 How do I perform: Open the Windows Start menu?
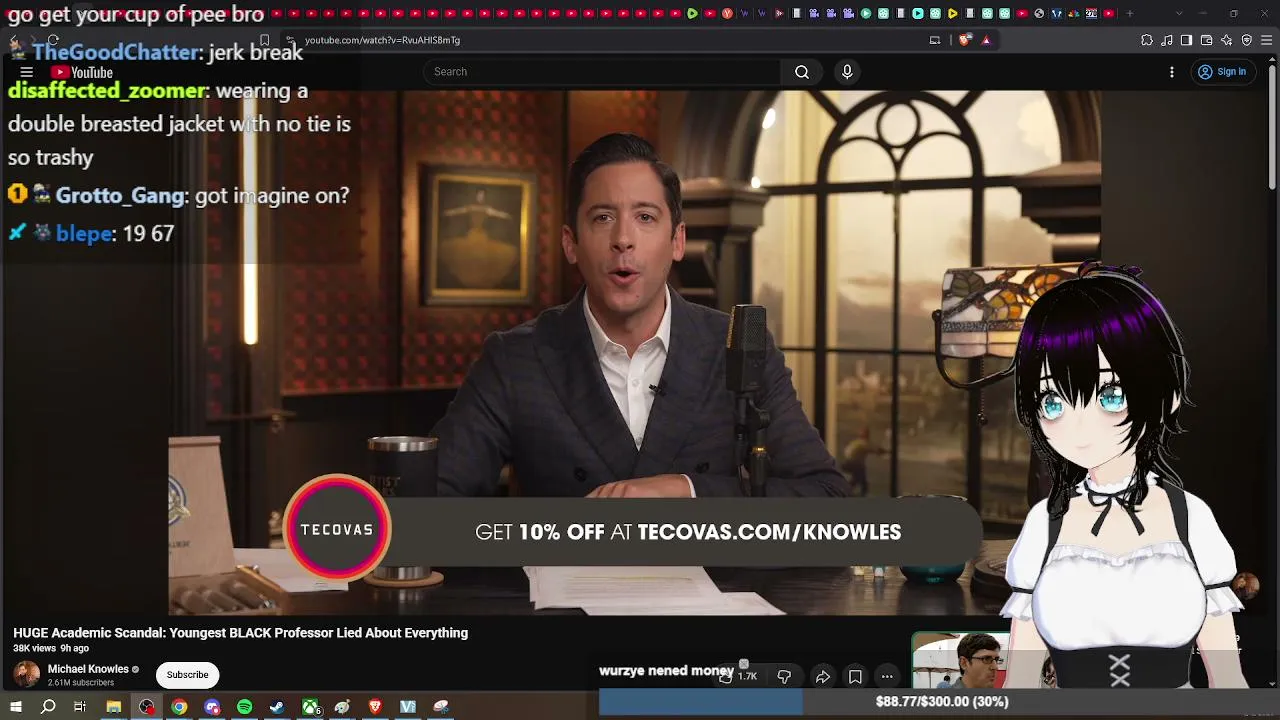16,707
